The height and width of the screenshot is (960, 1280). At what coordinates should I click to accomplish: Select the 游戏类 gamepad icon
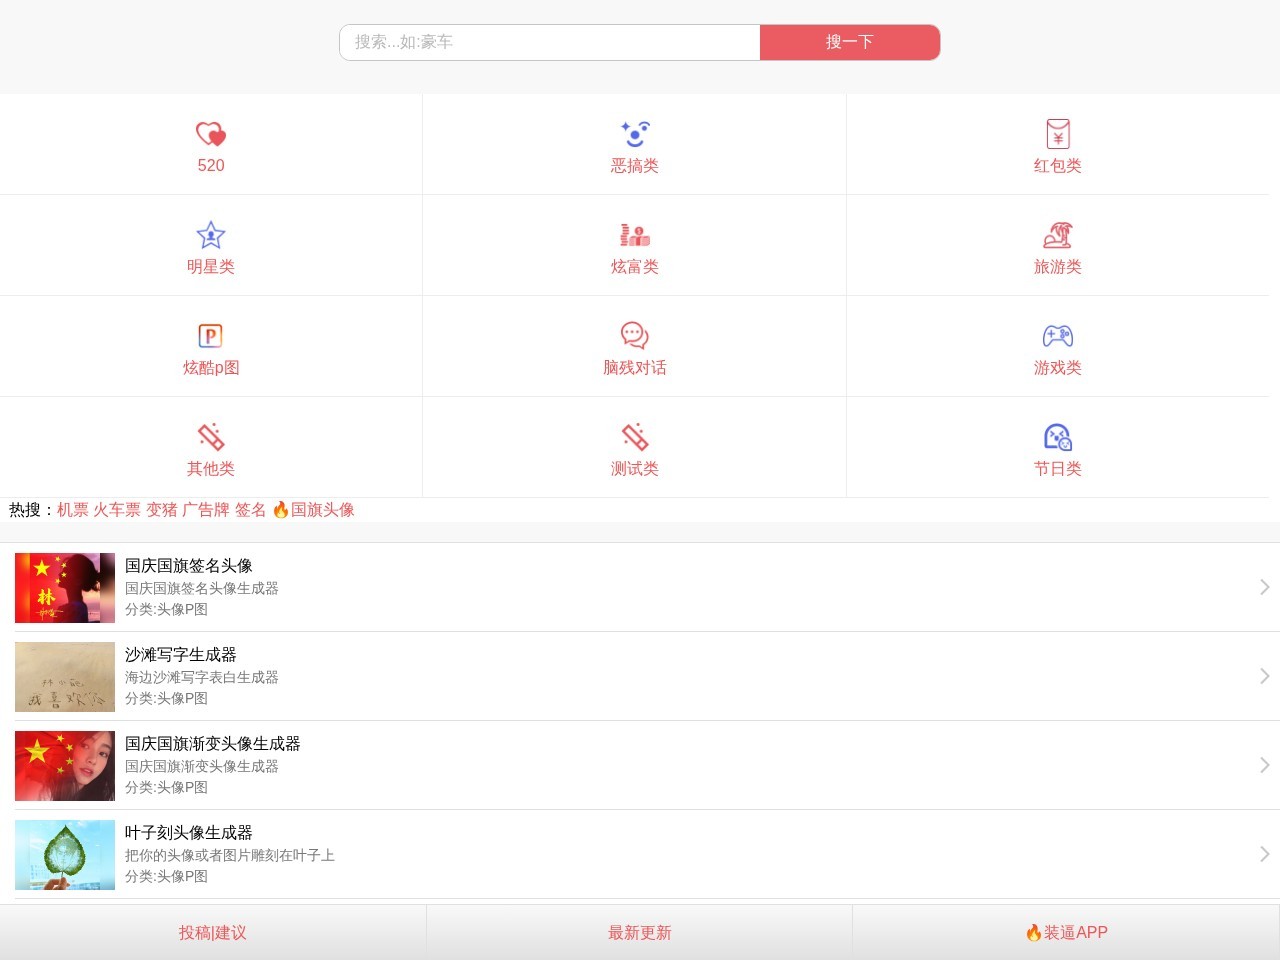[x=1057, y=336]
